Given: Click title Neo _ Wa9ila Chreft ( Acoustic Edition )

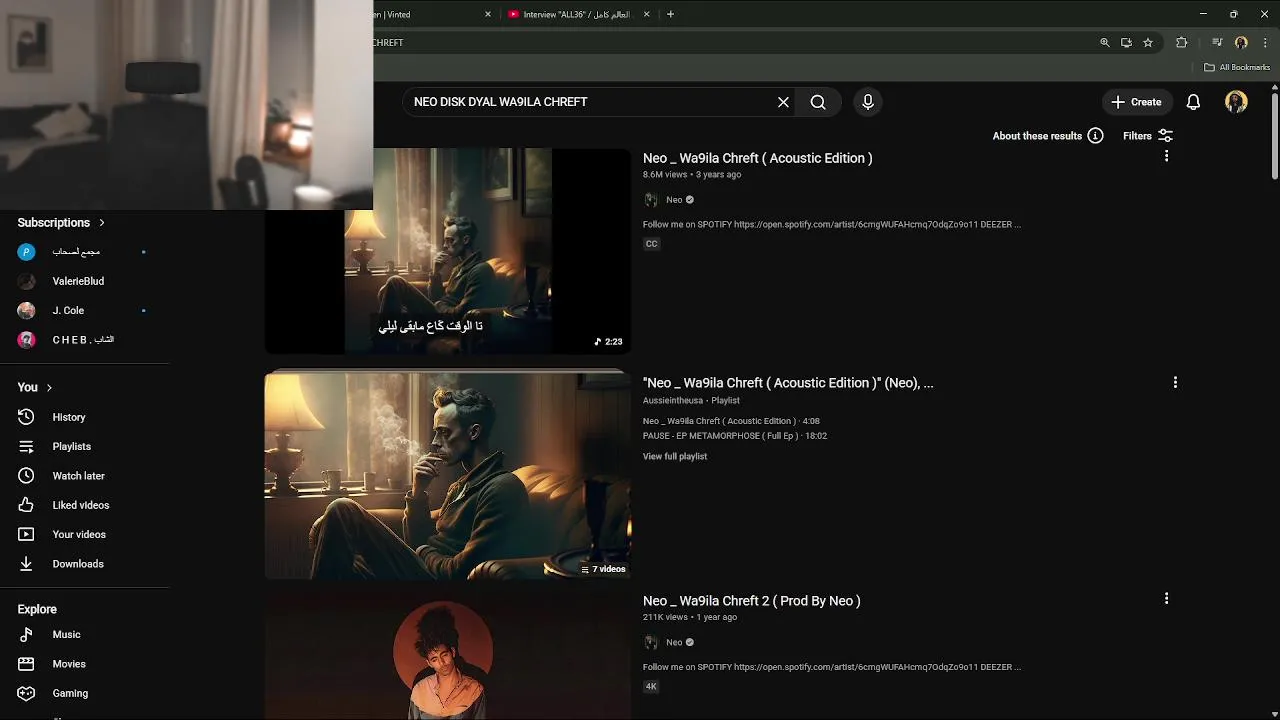Looking at the screenshot, I should click(757, 158).
